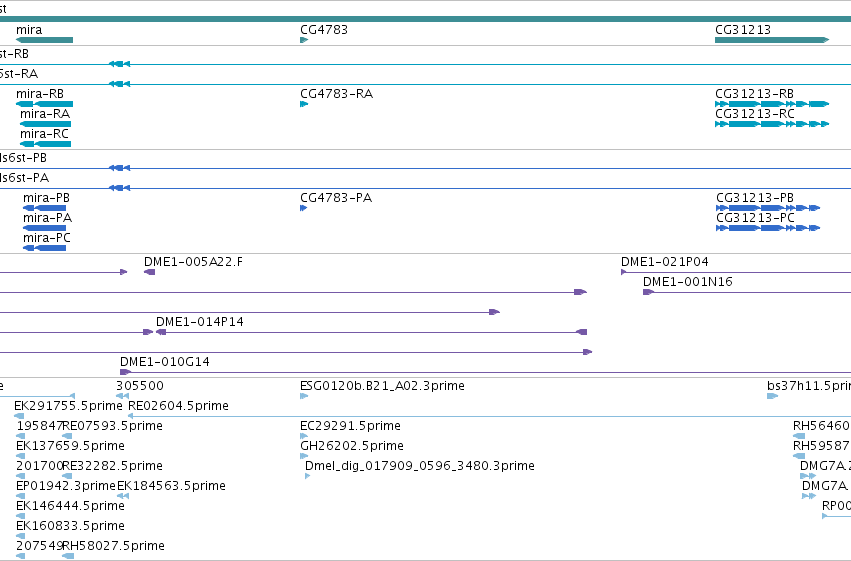The width and height of the screenshot is (851, 561).
Task: Click the mira-PA protein feature
Action: coord(45,228)
